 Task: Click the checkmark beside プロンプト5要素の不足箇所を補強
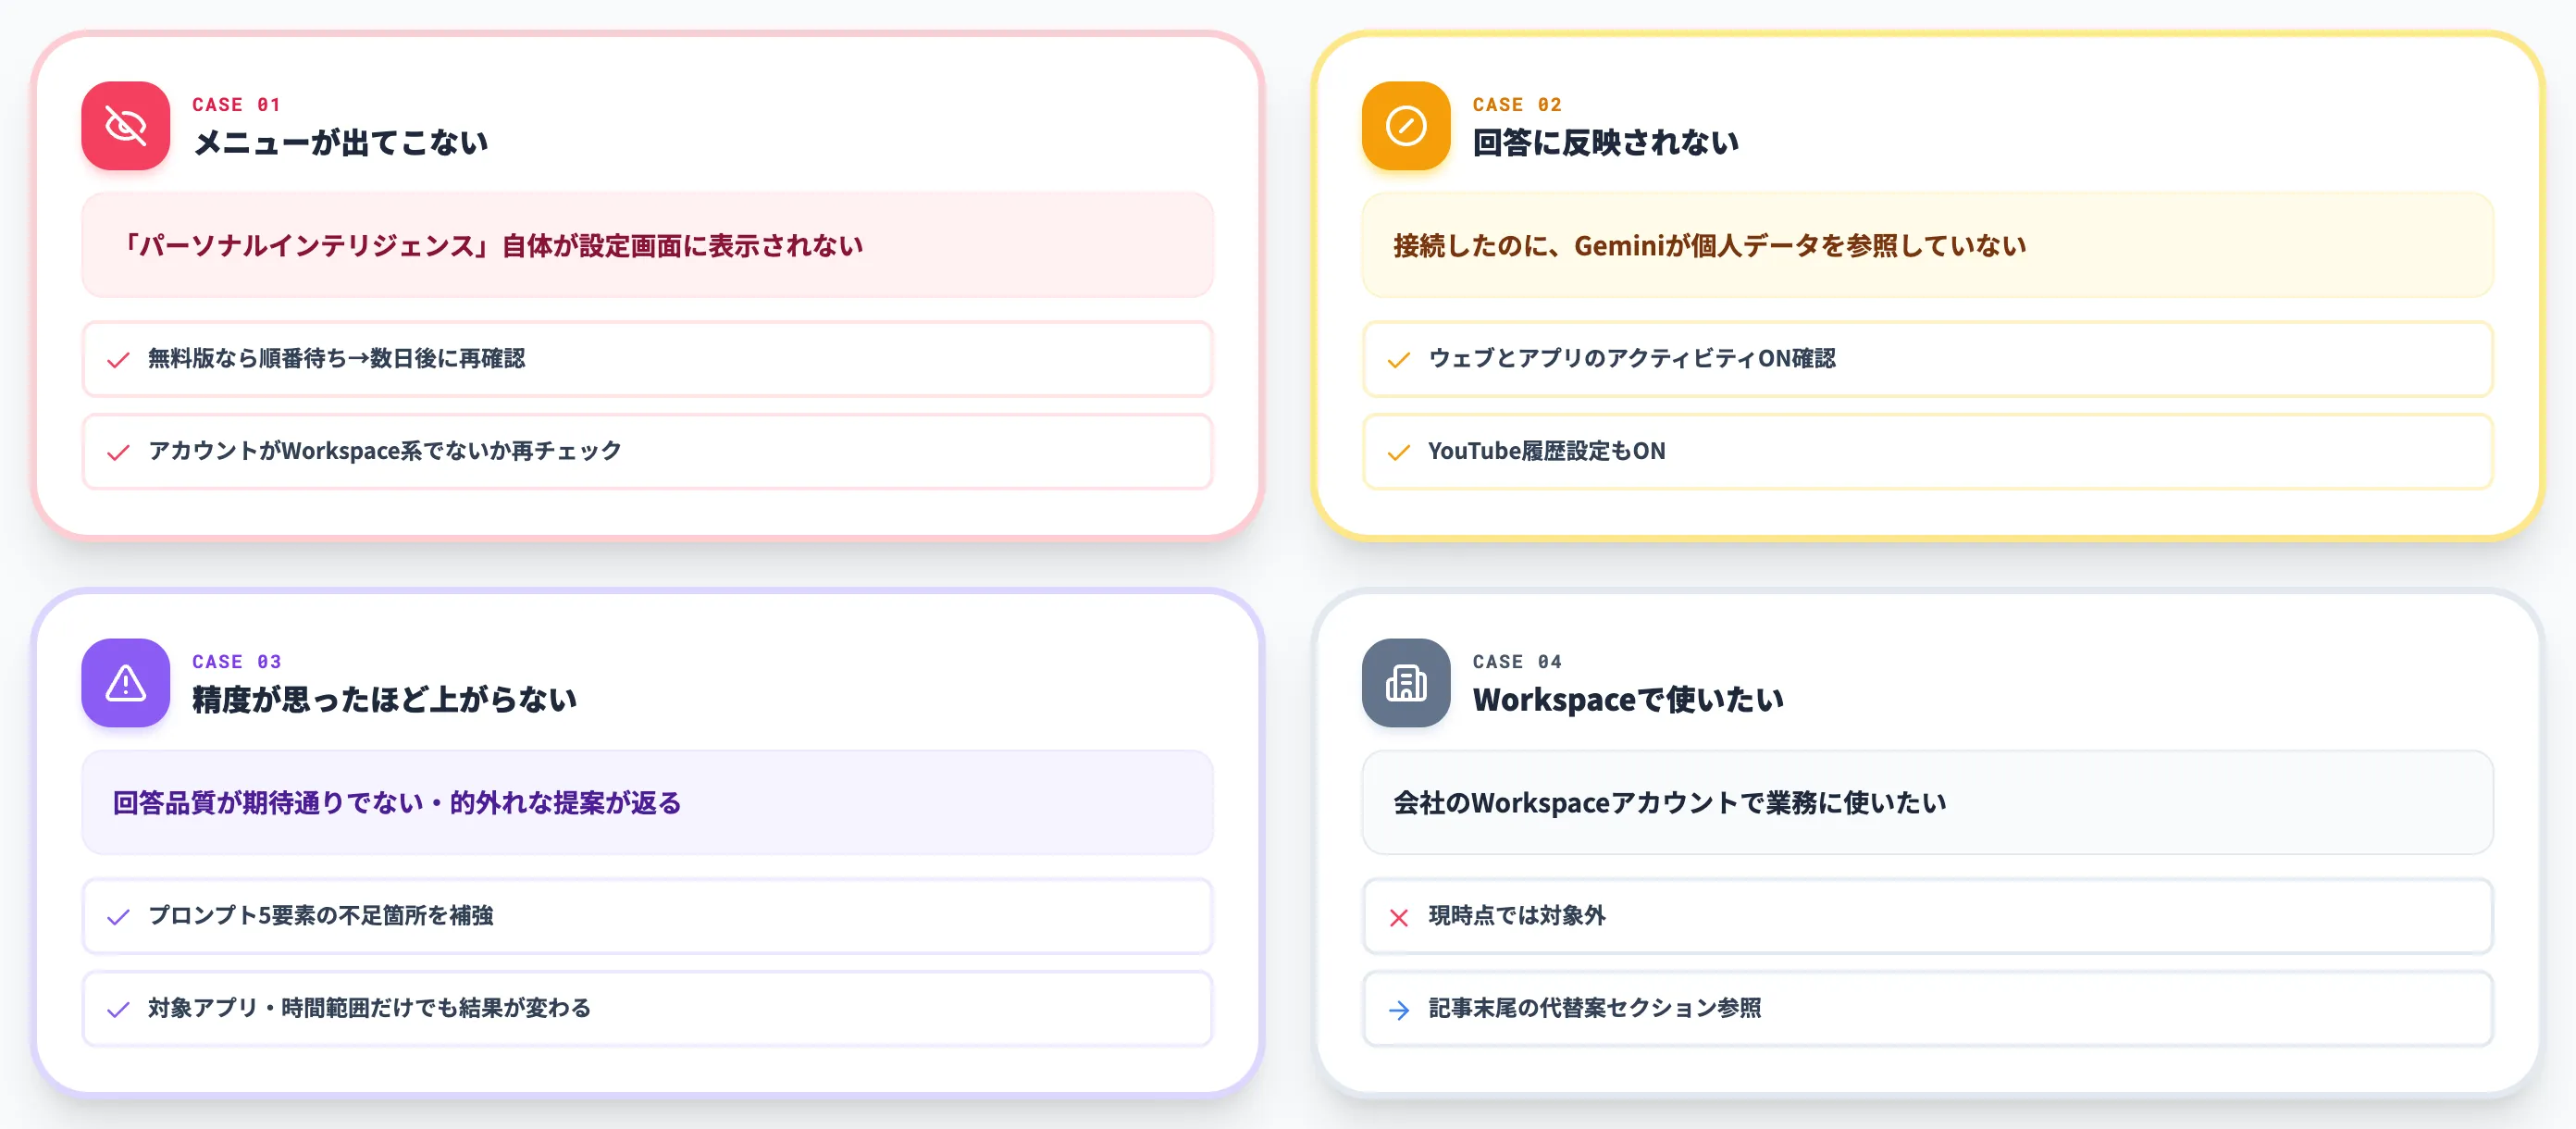pyautogui.click(x=118, y=917)
